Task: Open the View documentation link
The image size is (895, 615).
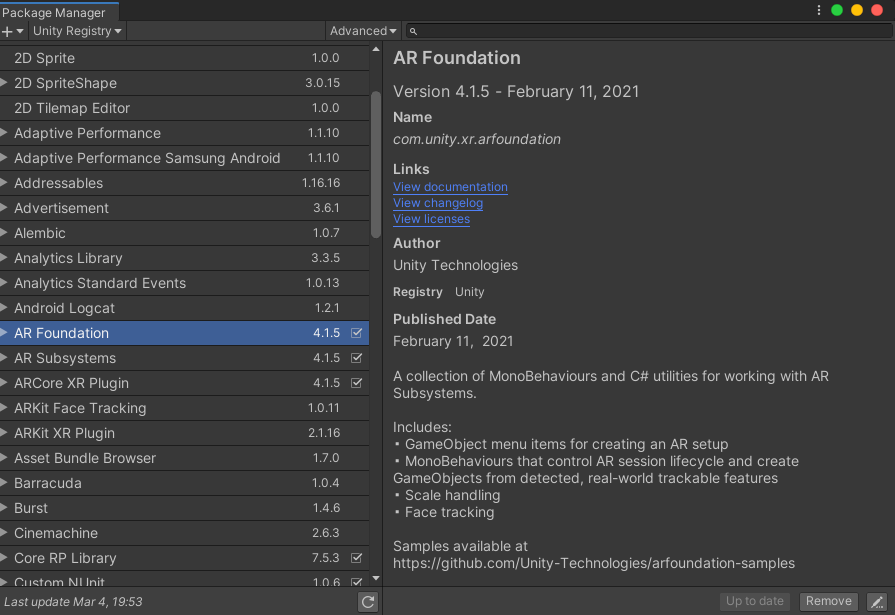Action: [450, 187]
